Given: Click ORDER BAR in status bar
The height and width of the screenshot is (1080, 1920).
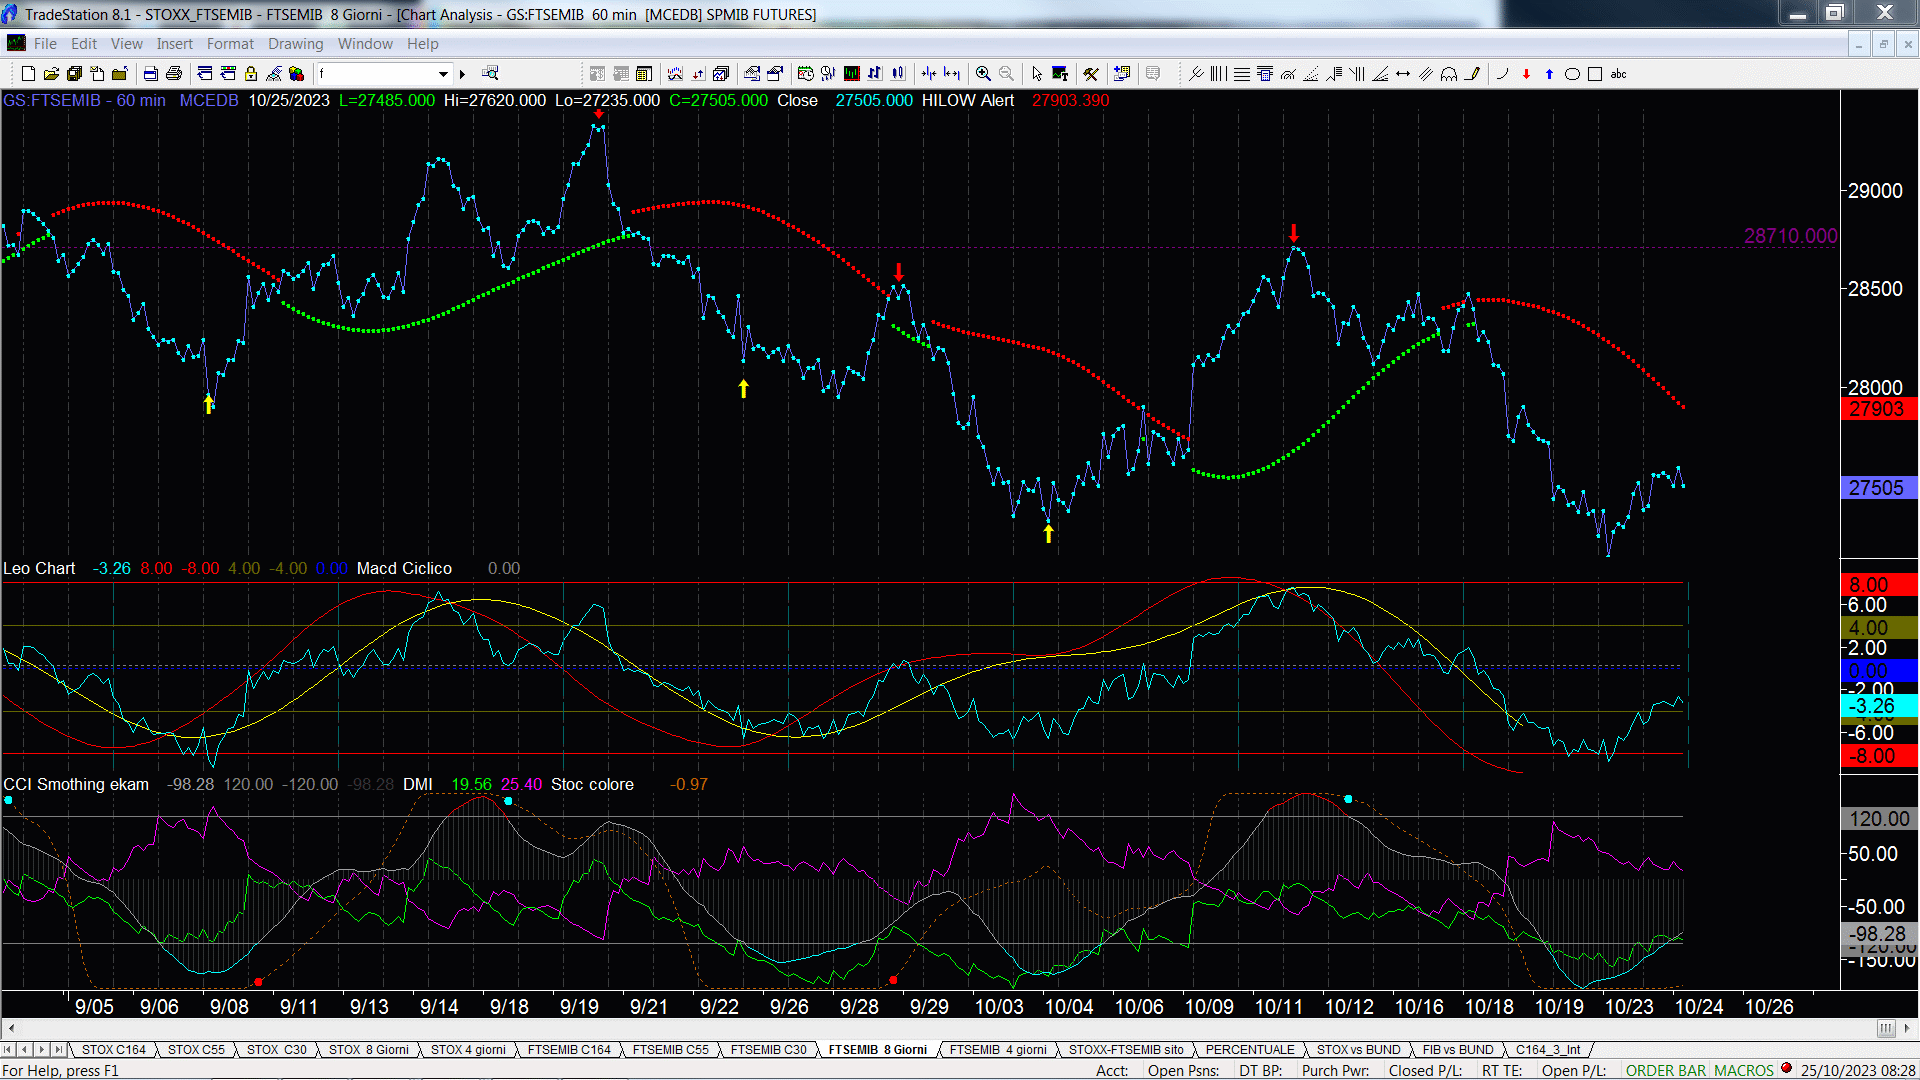Looking at the screenshot, I should (x=1666, y=1070).
